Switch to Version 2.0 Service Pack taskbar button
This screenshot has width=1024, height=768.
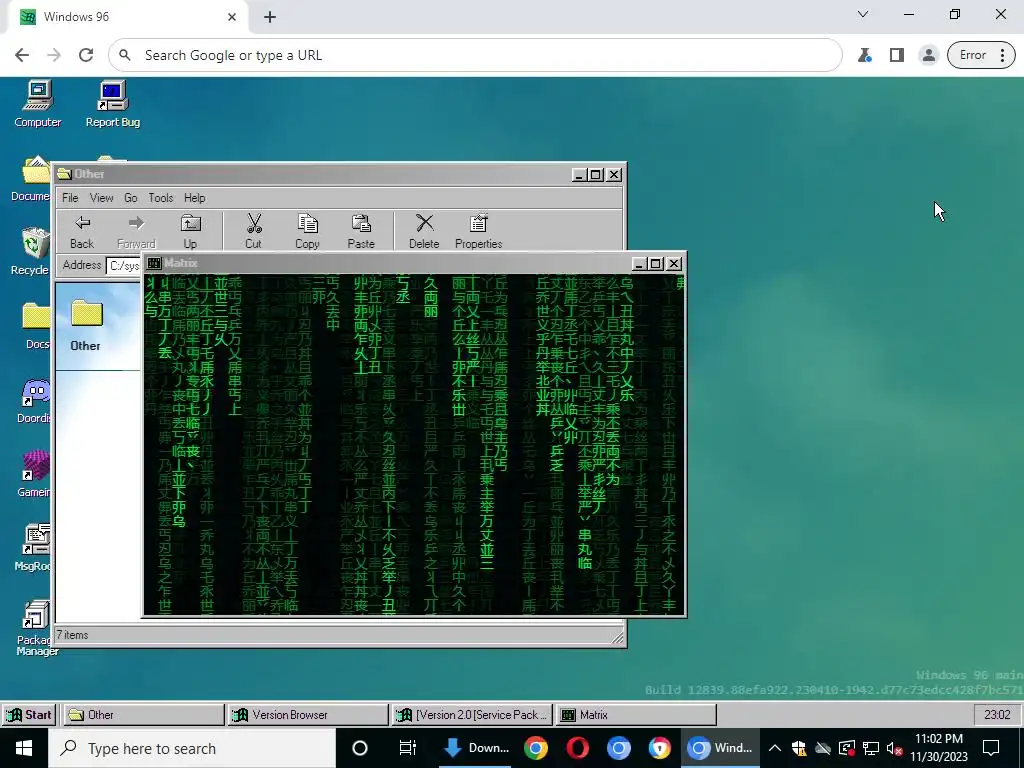[472, 714]
